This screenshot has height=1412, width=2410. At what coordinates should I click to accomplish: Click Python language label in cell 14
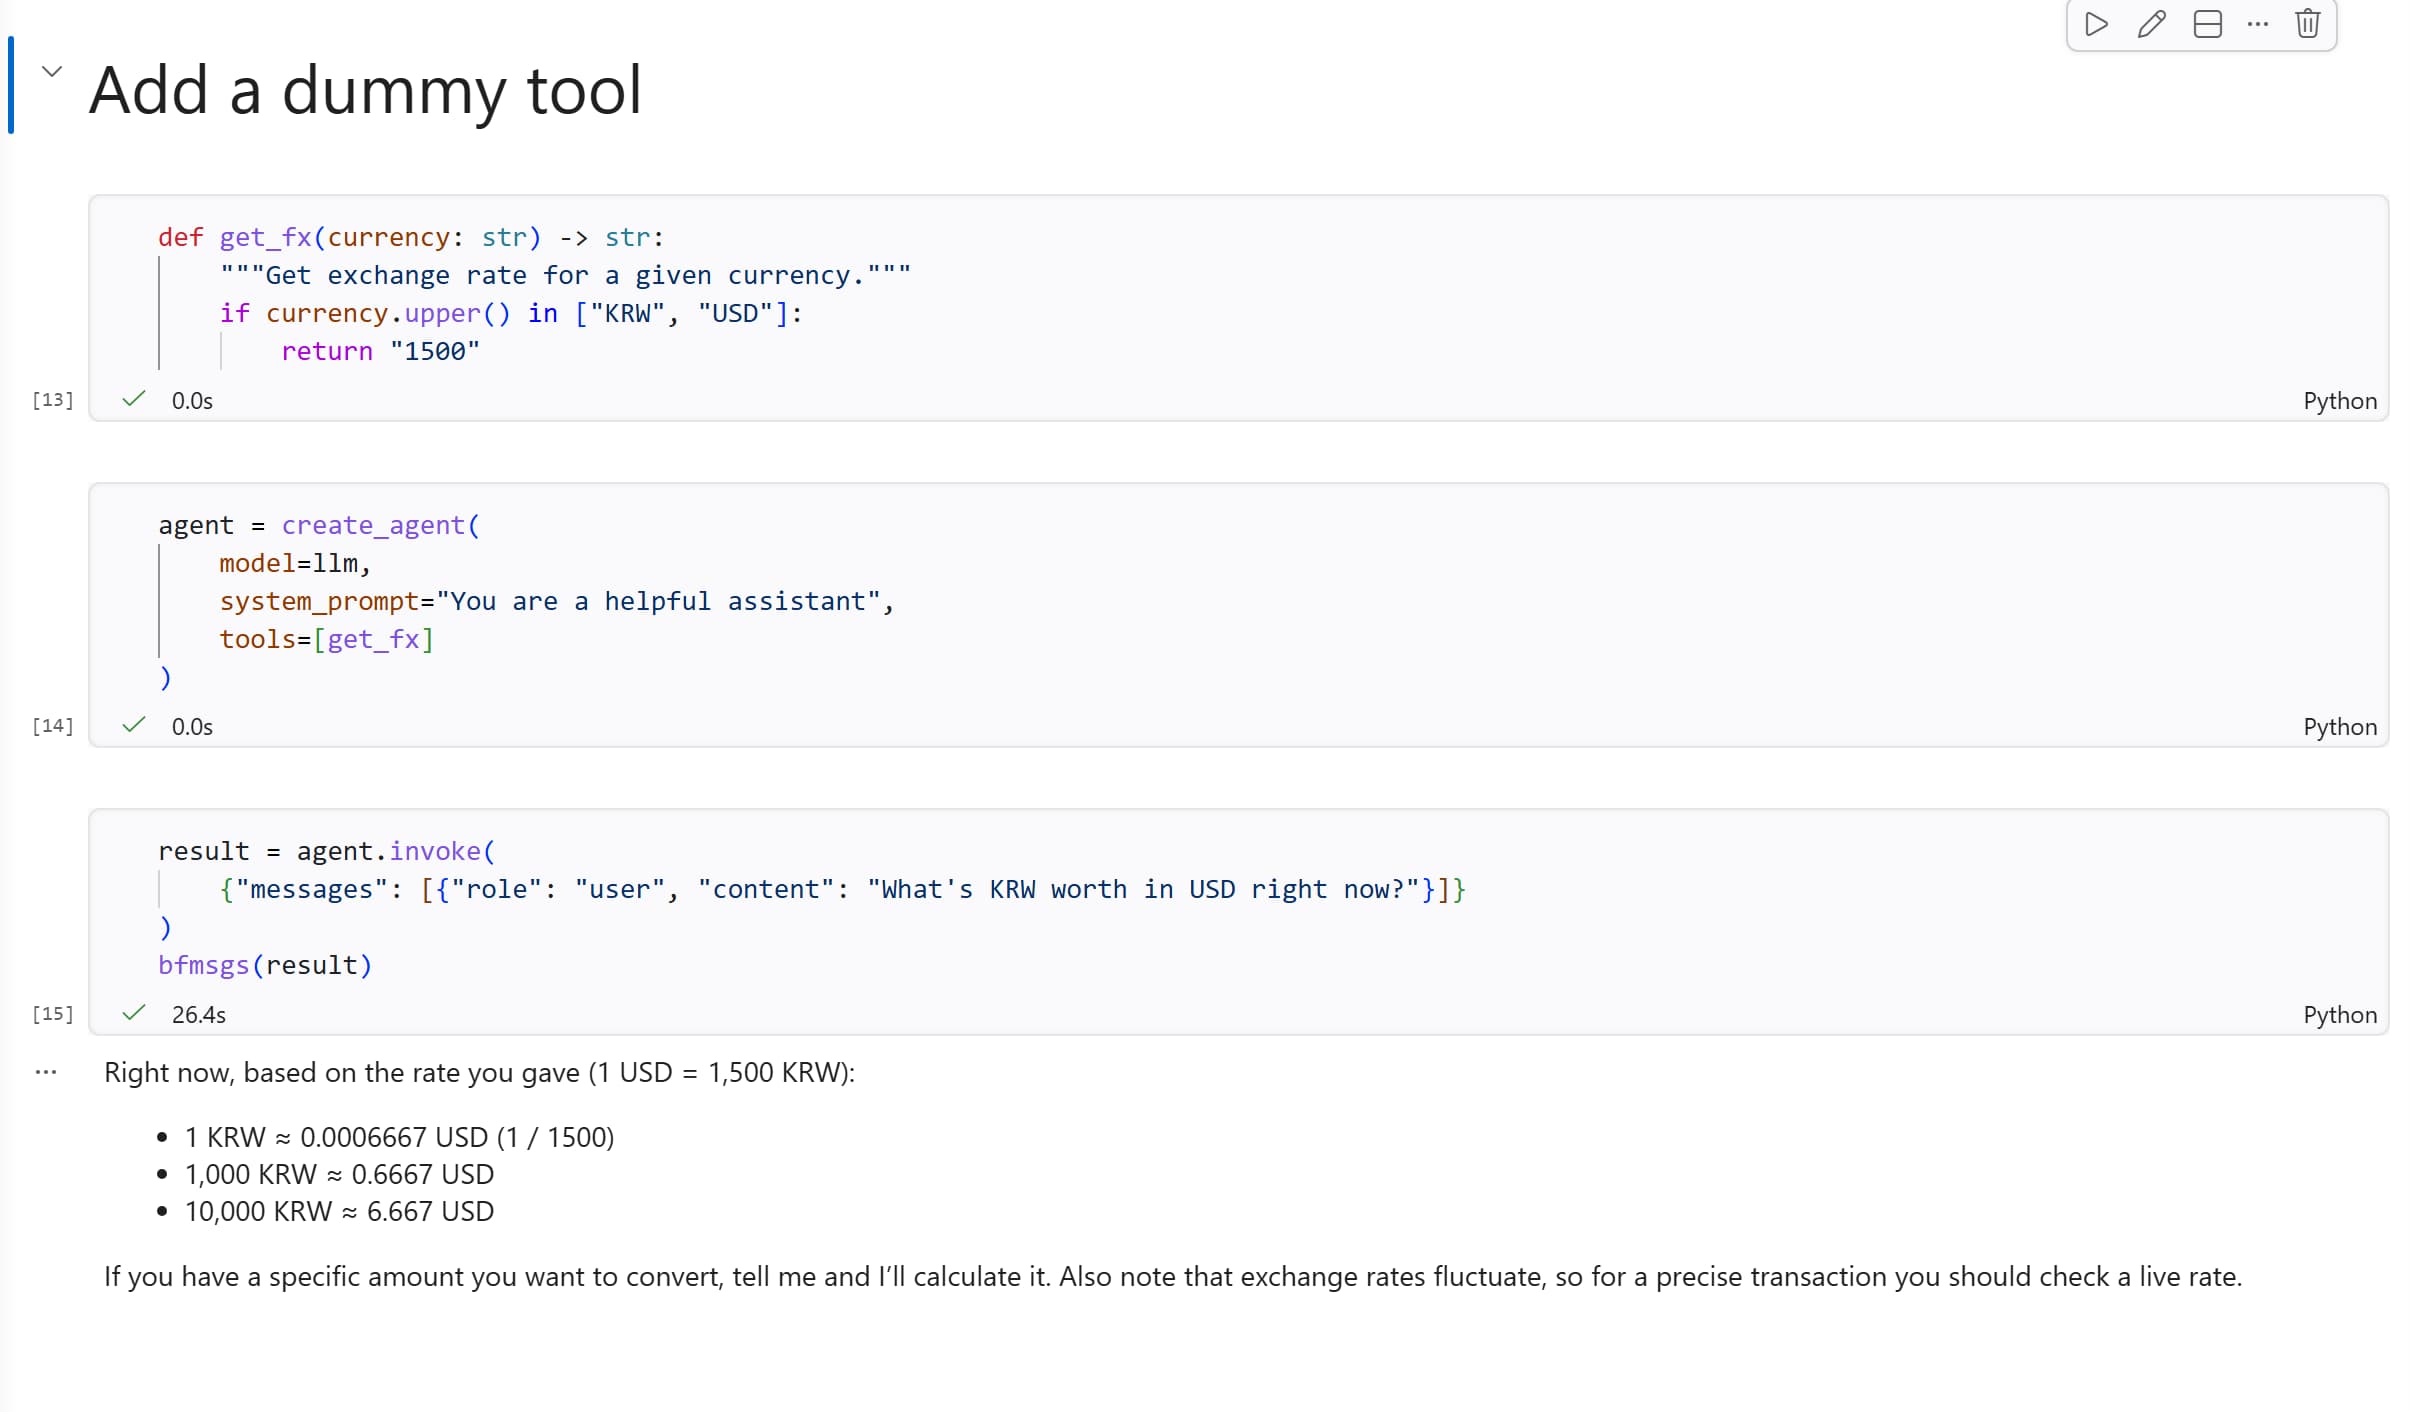pyautogui.click(x=2339, y=726)
